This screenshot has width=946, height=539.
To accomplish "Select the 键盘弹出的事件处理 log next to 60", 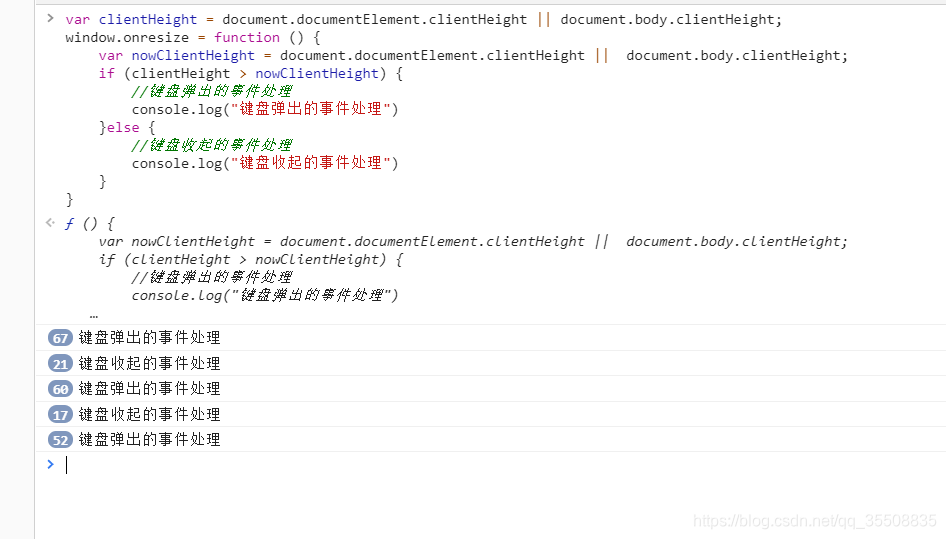I will [x=150, y=389].
